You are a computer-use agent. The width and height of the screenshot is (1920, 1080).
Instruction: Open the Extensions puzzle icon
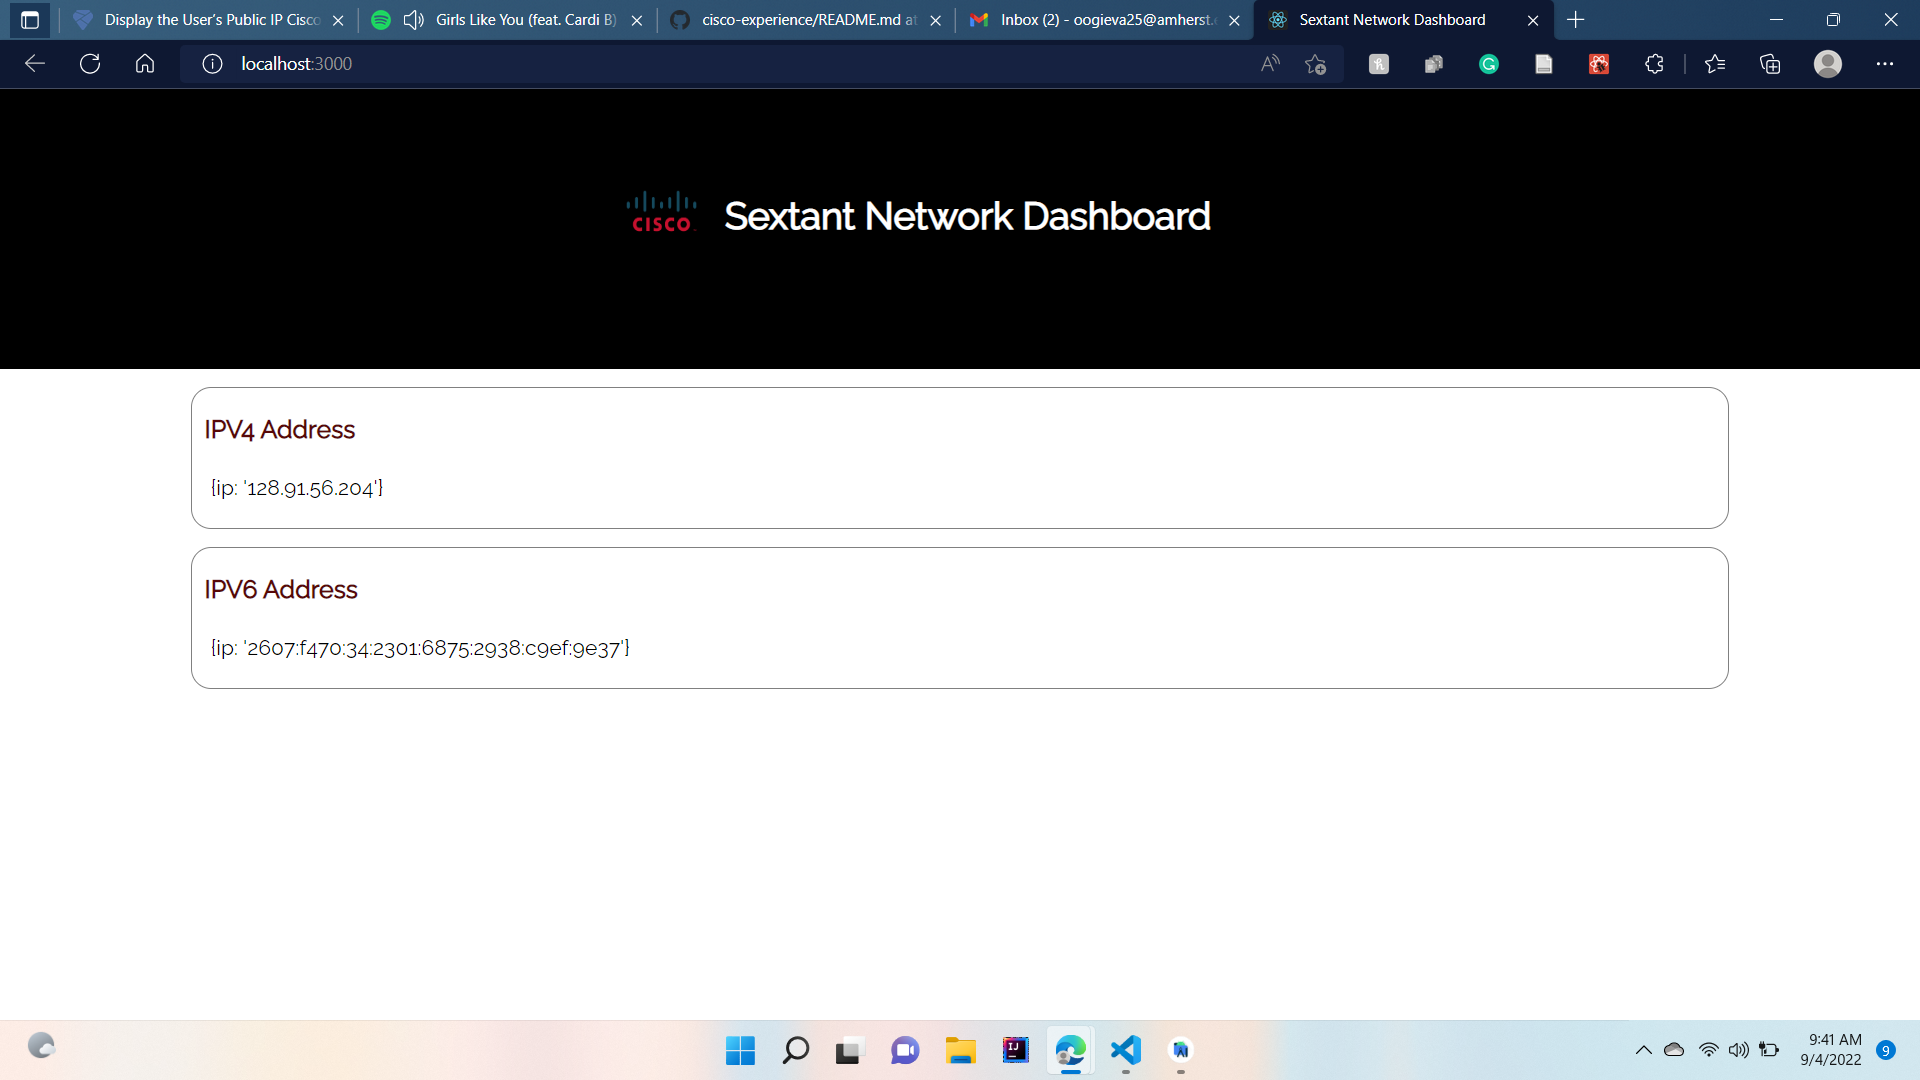(1654, 64)
